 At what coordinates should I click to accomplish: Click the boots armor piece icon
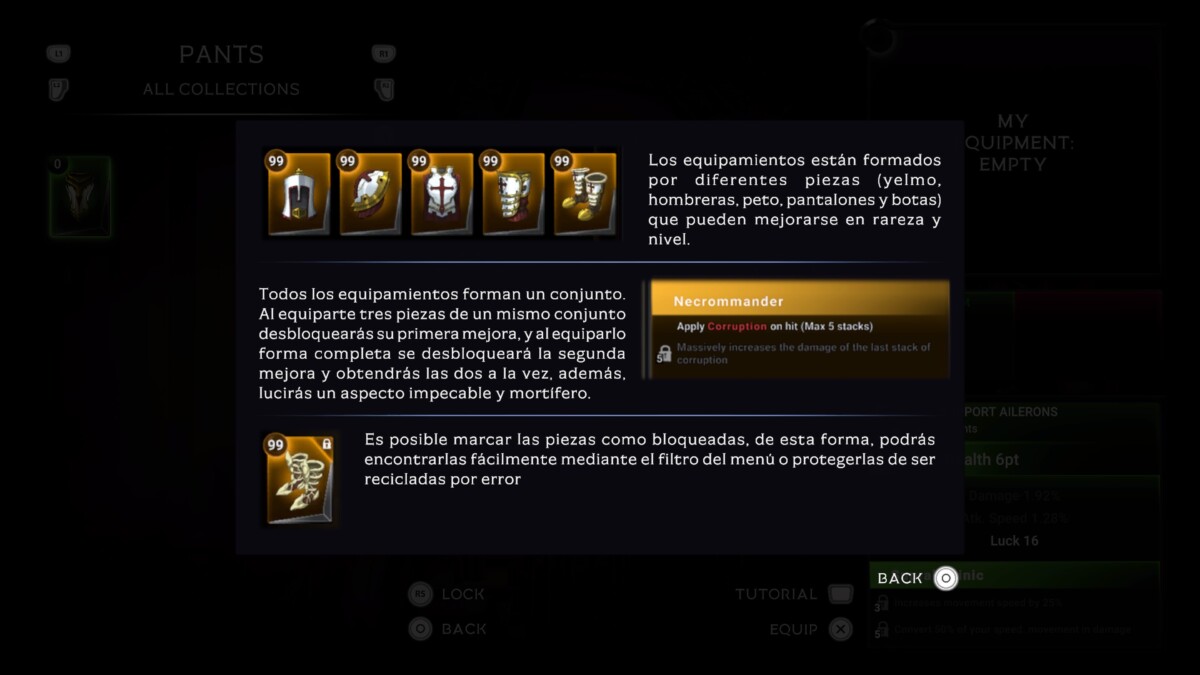[584, 194]
